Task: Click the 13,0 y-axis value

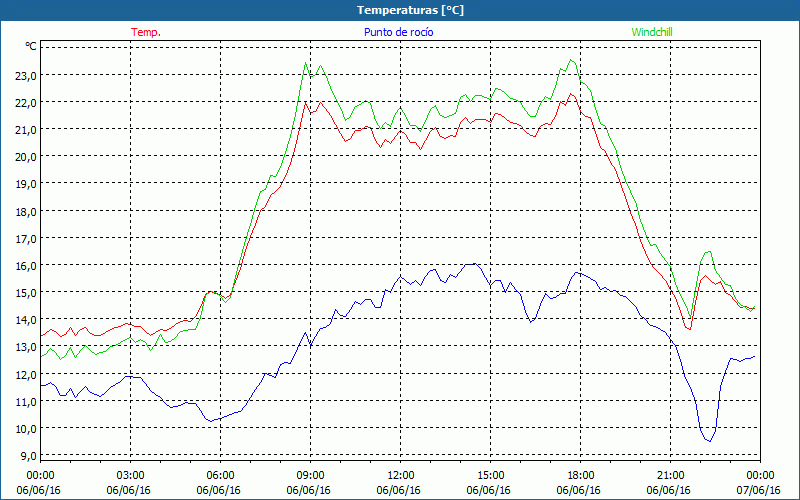Action: [x=27, y=347]
